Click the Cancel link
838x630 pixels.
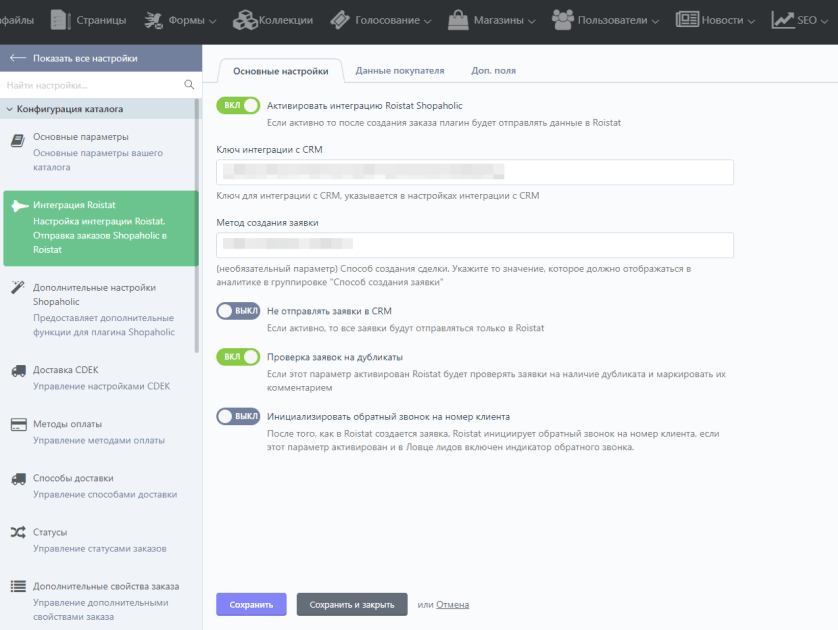(x=452, y=604)
